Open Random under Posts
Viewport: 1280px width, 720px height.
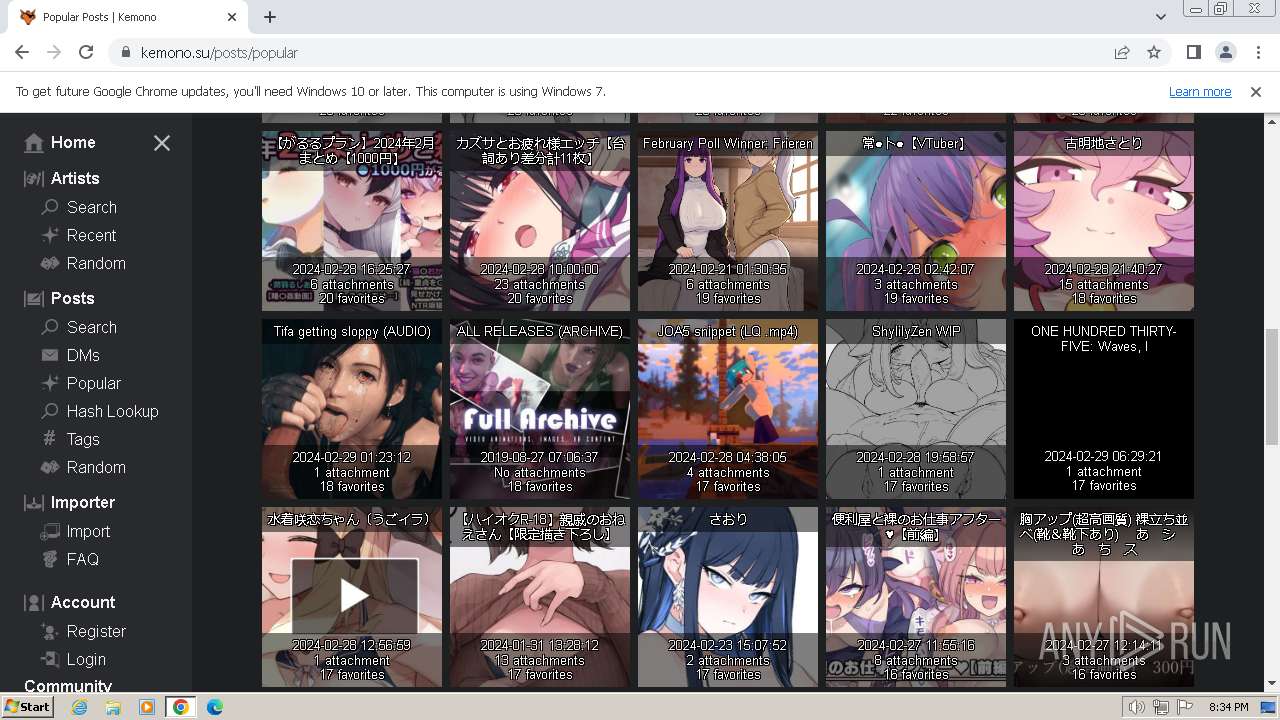83,467
